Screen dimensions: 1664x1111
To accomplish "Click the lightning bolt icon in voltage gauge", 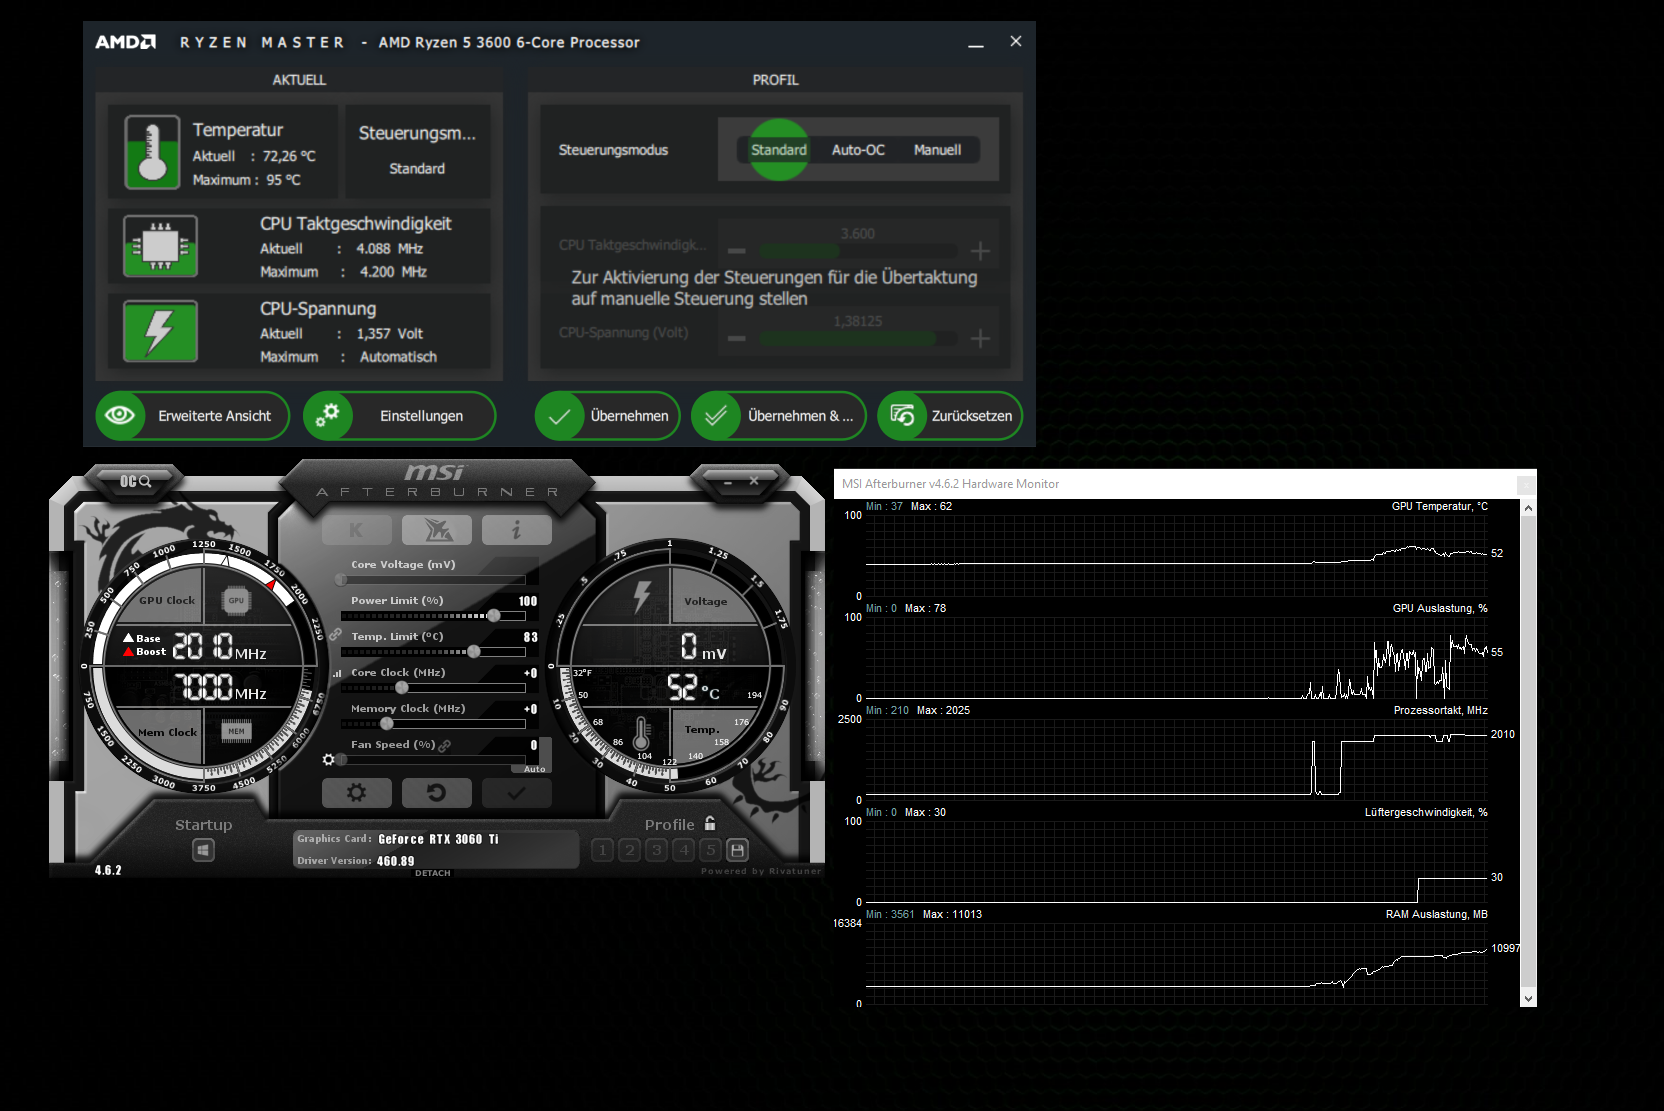I will point(642,596).
